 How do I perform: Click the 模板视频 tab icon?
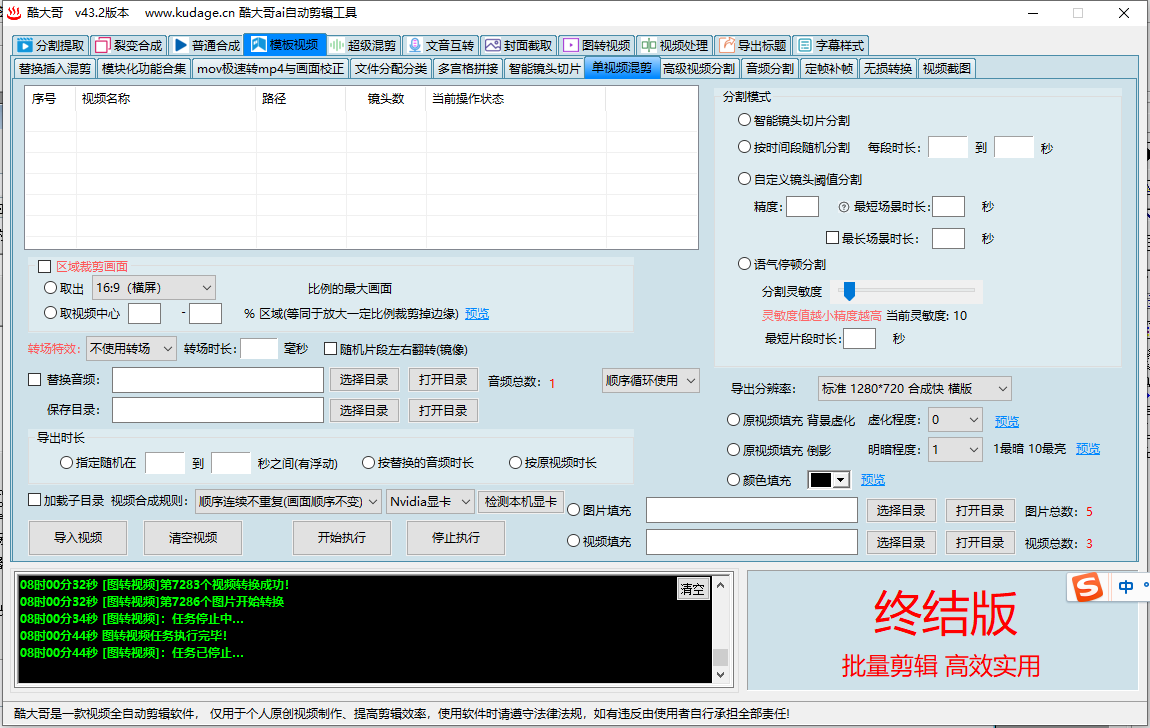[259, 45]
